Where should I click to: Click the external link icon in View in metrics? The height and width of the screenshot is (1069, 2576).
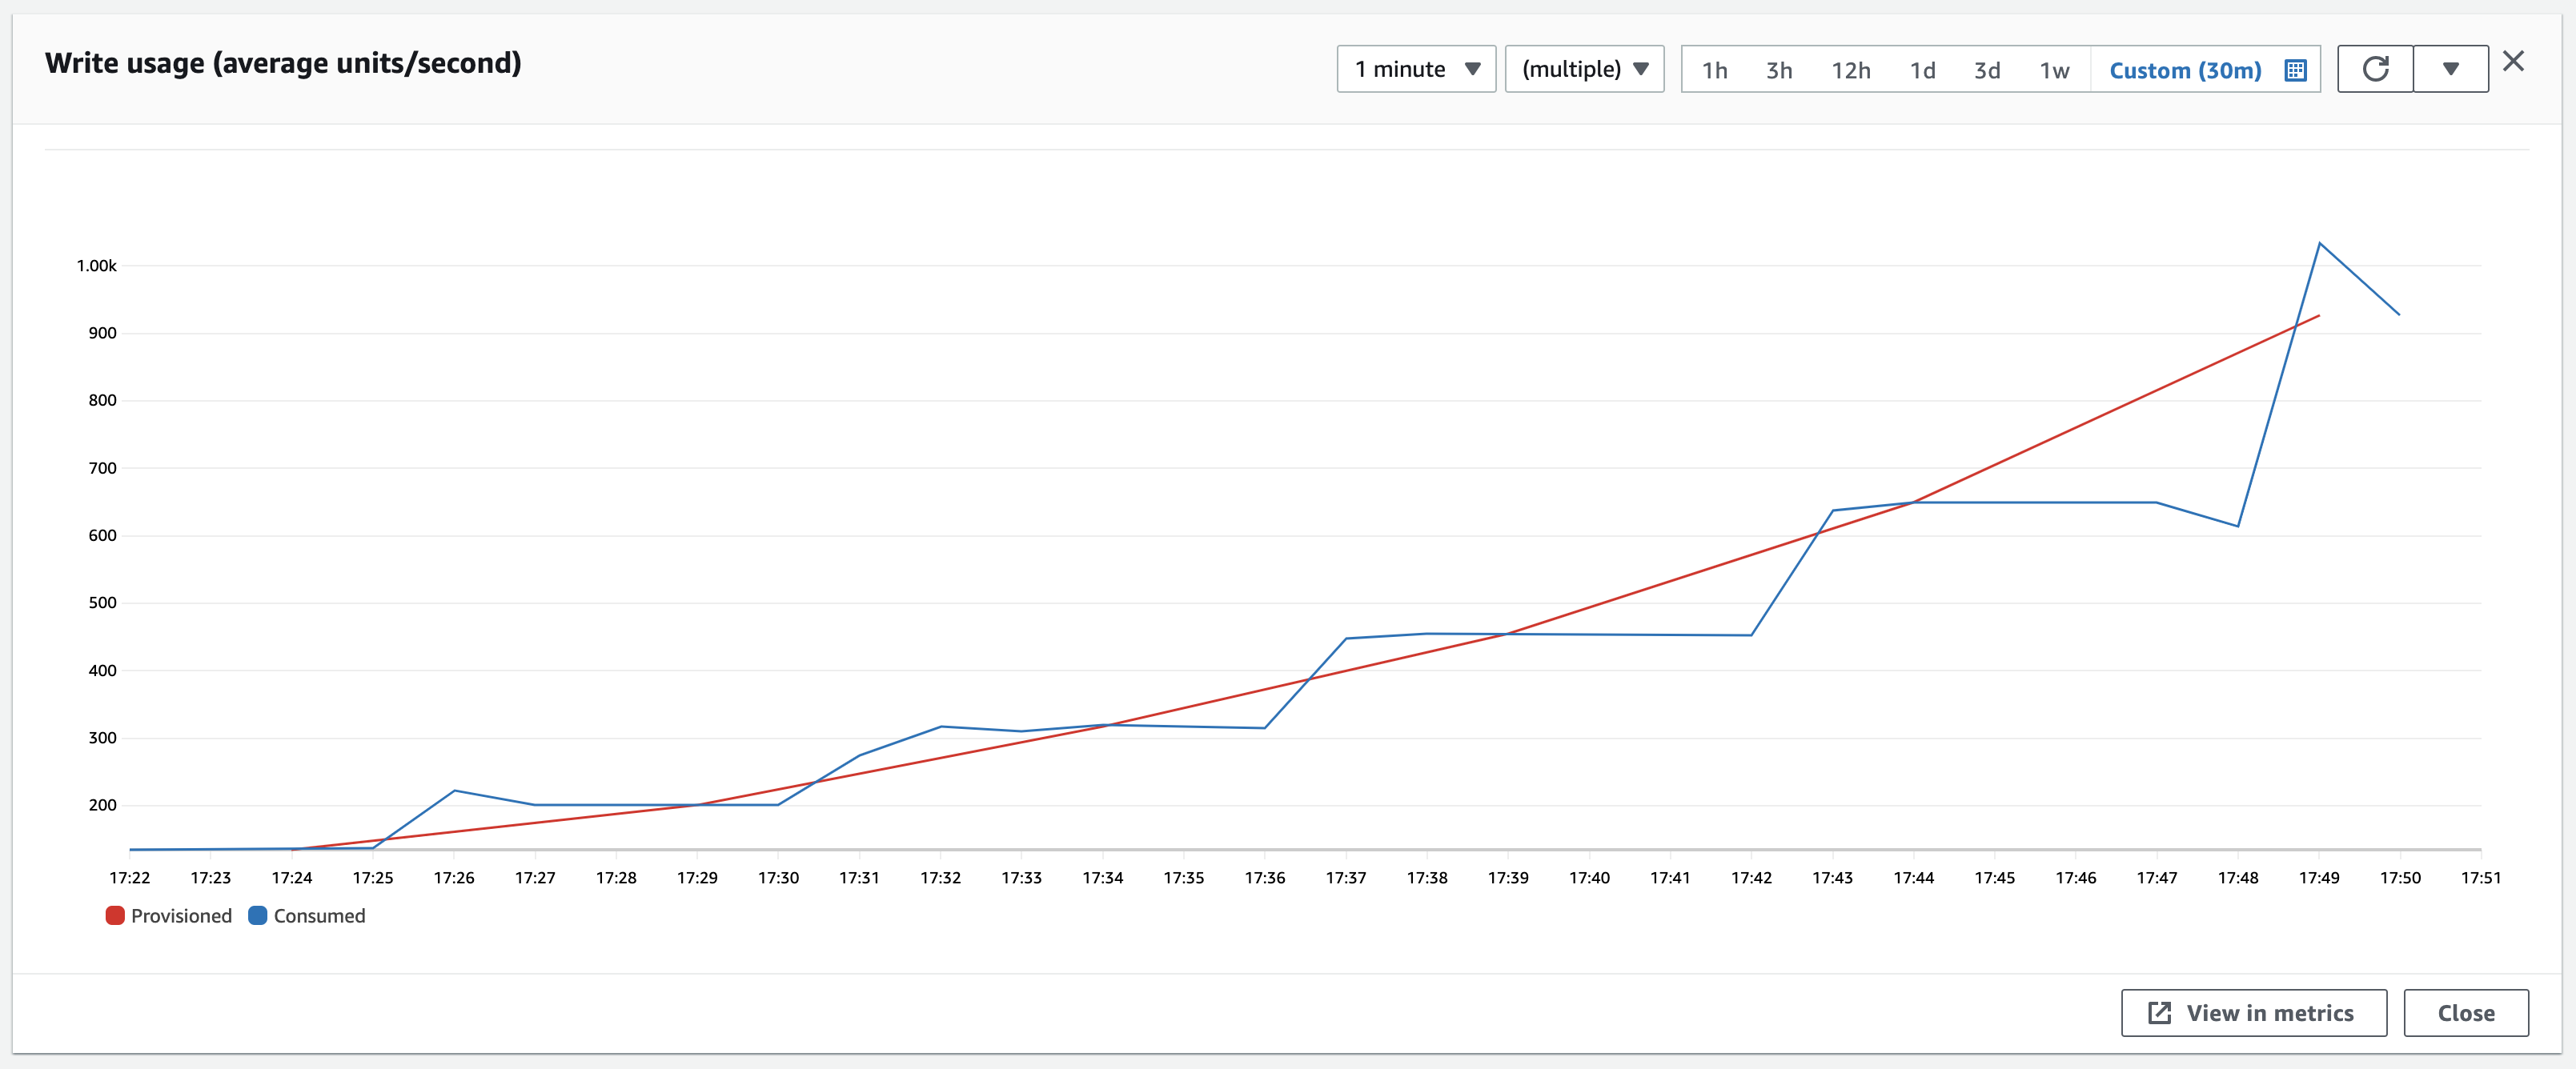coord(2160,1013)
